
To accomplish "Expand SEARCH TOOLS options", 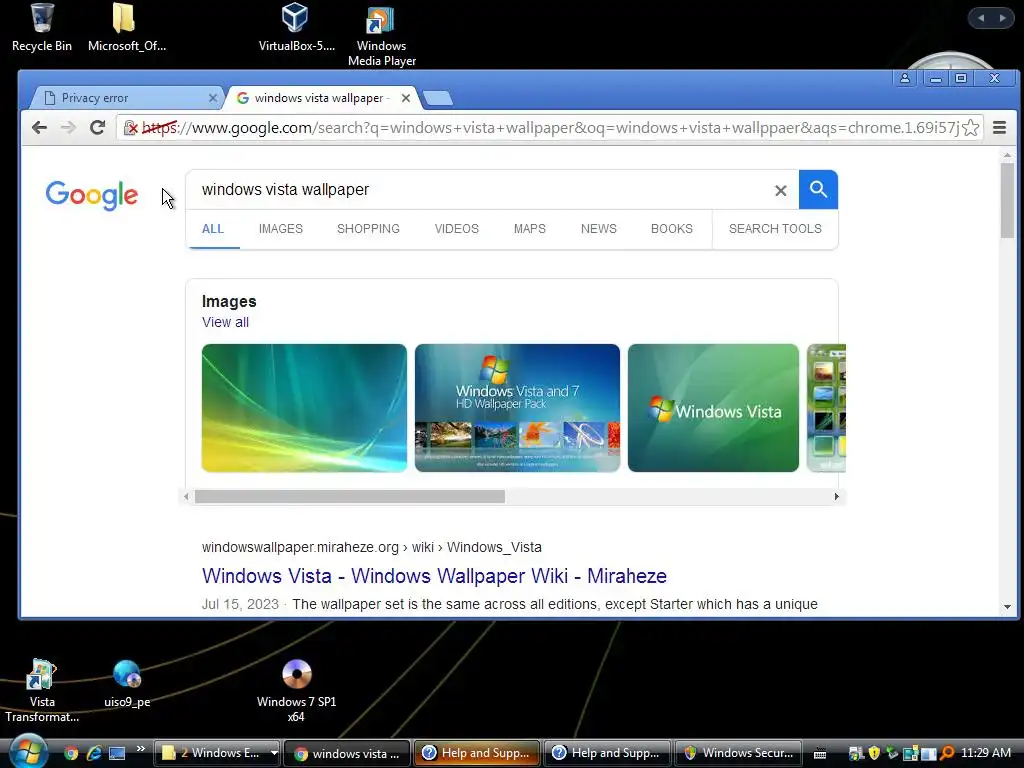I will 775,229.
